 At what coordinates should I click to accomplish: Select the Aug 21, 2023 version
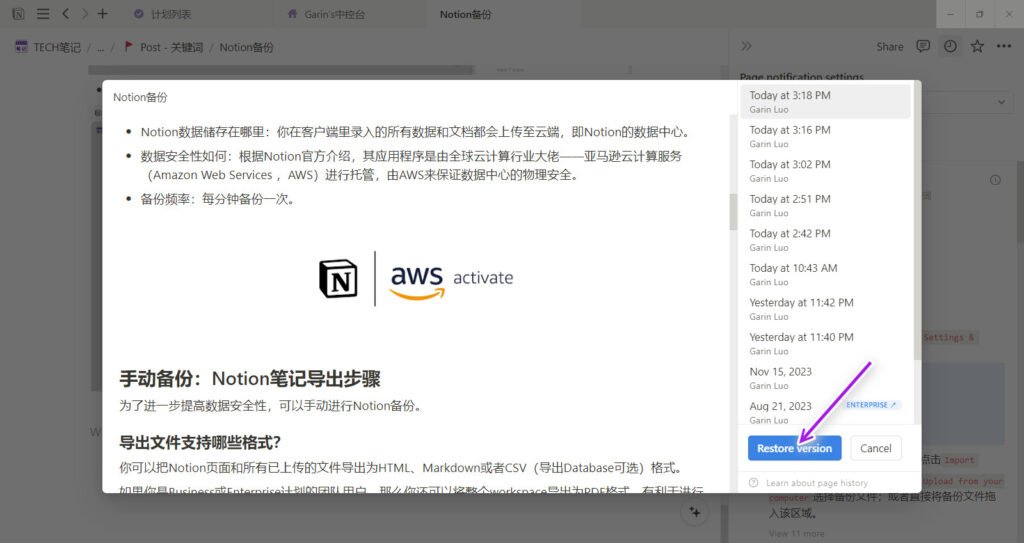(x=825, y=412)
